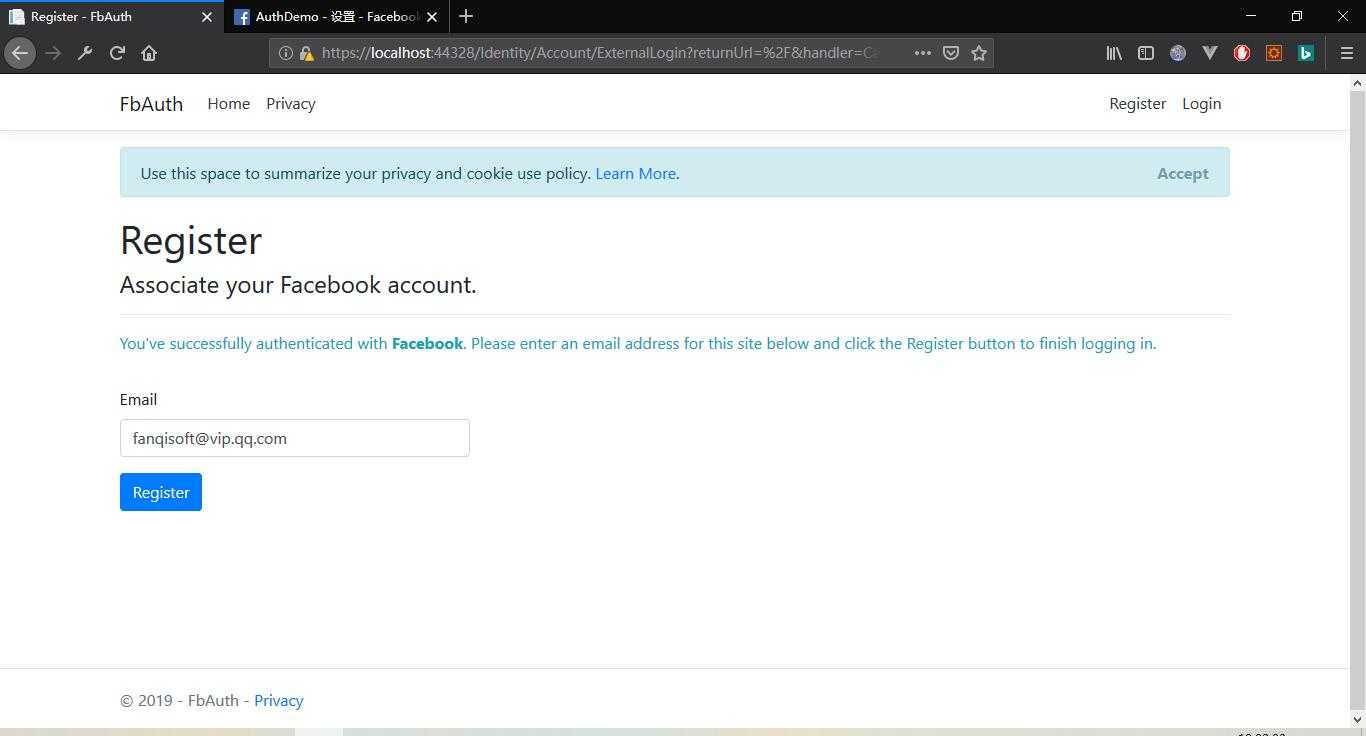Open the V-shaped extension icon
The height and width of the screenshot is (736, 1366).
point(1210,53)
